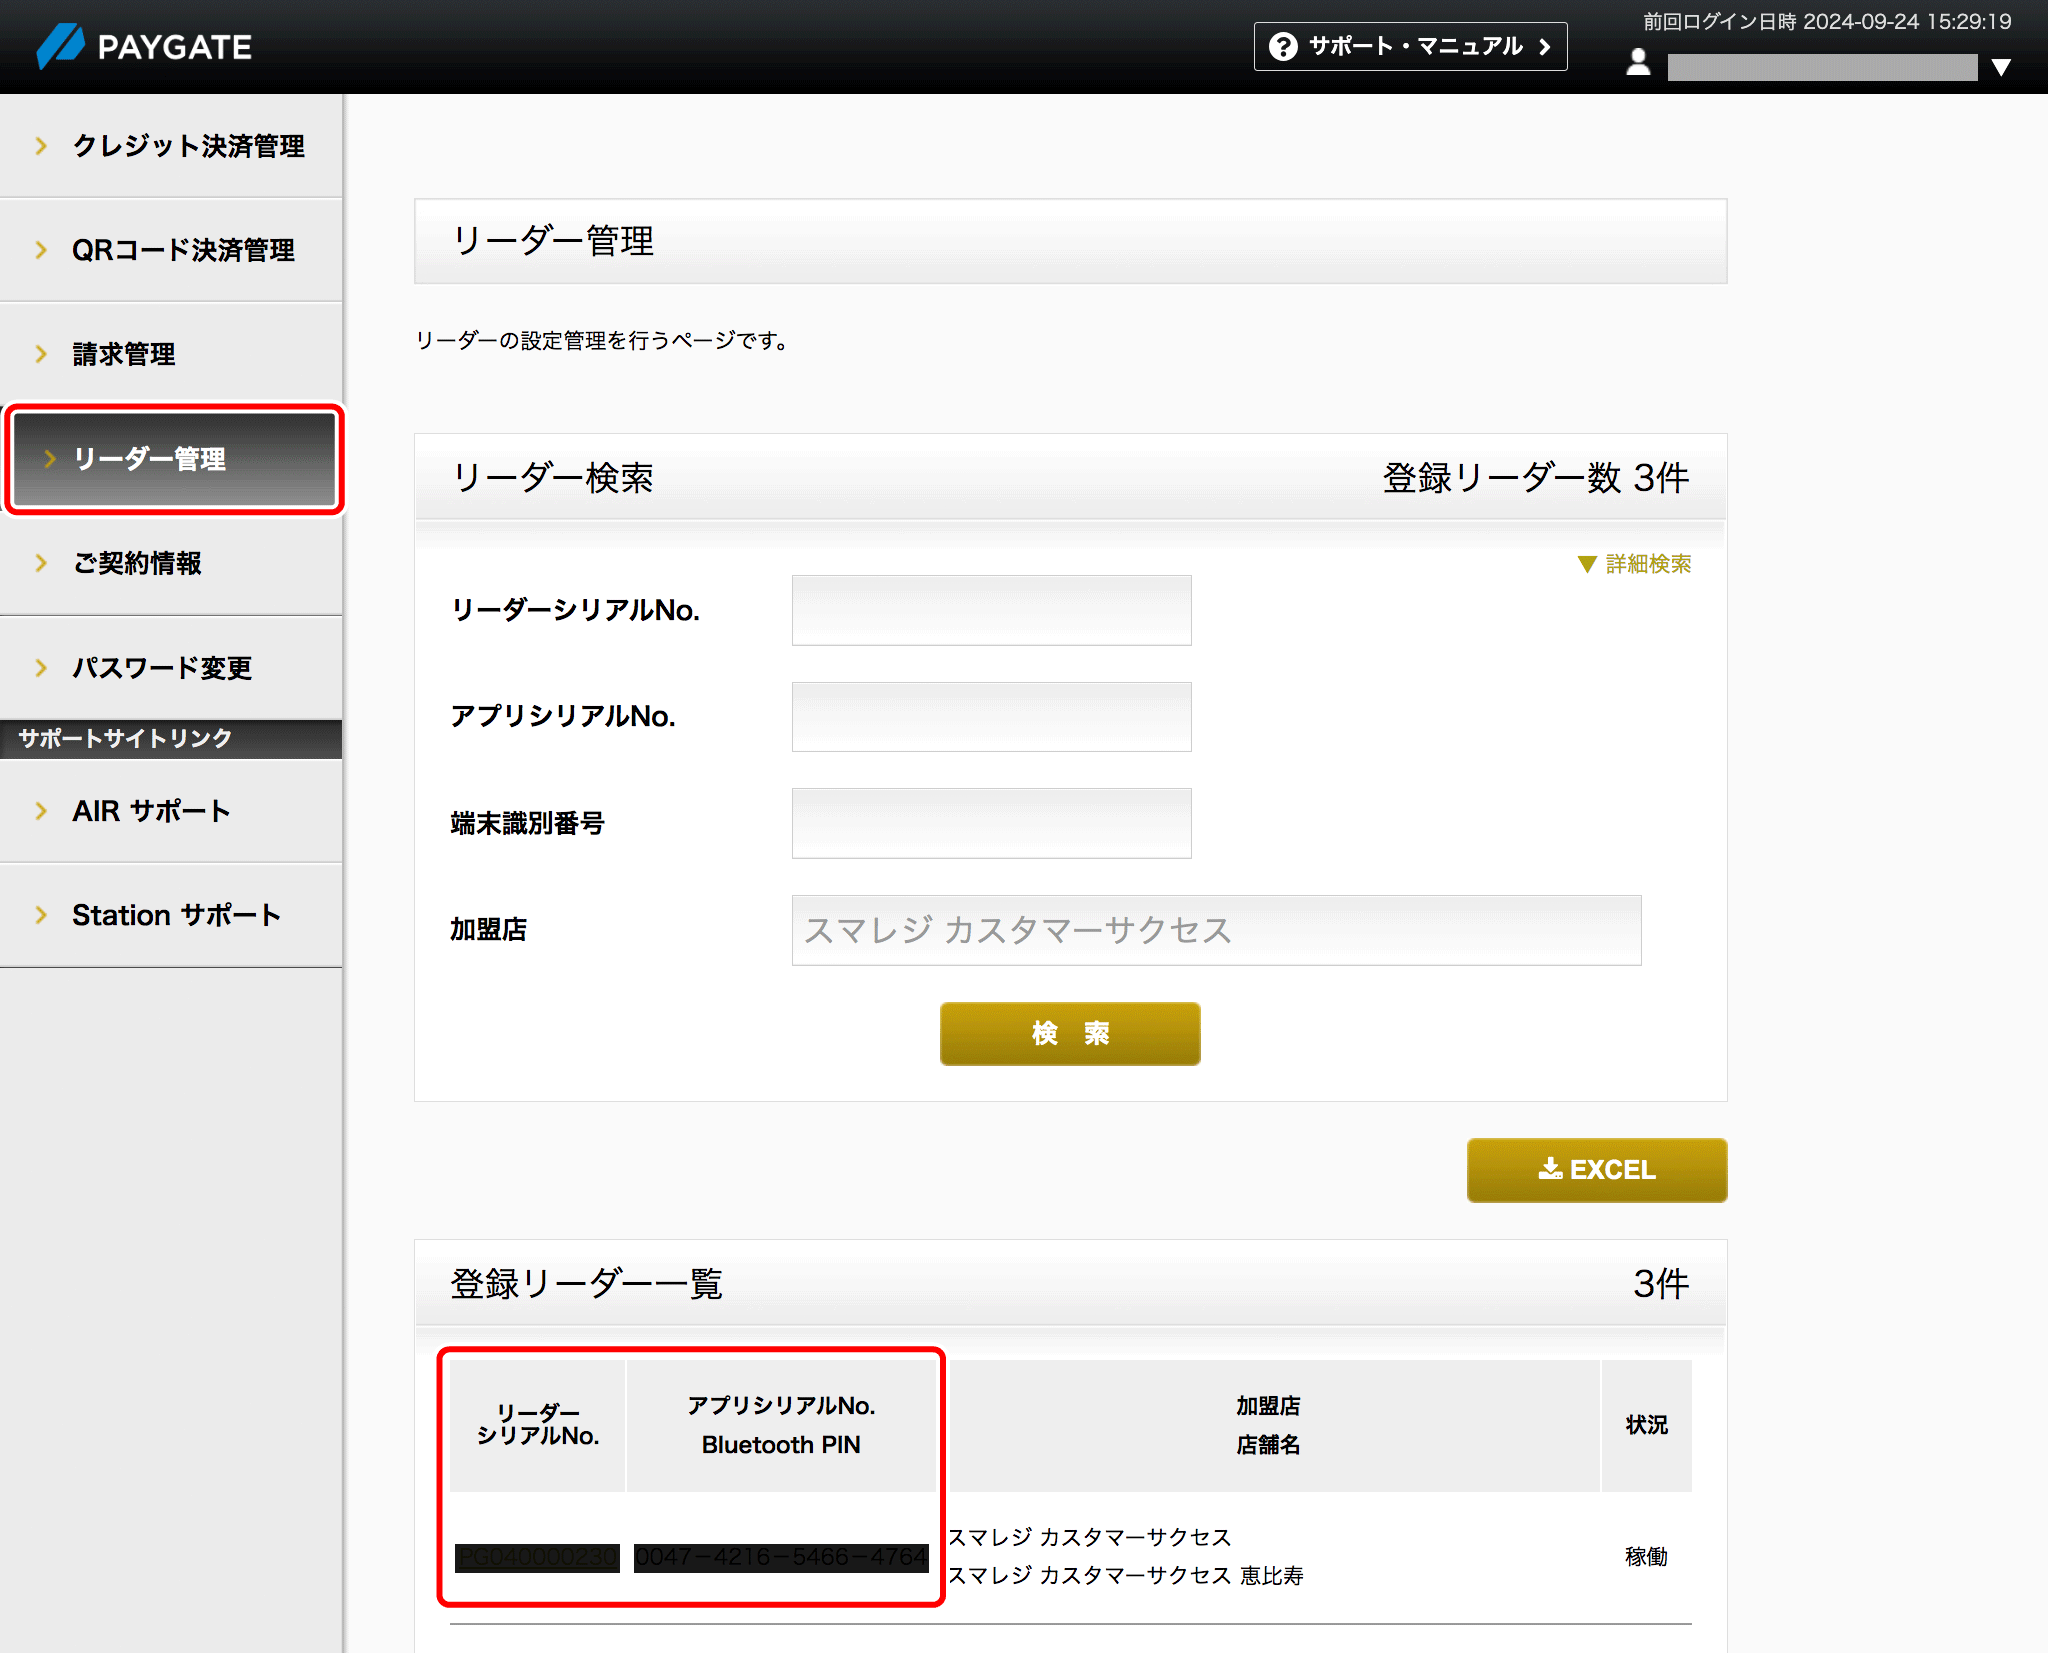Click the 加盟店 merchant search field
This screenshot has width=2049, height=1653.
[1215, 930]
